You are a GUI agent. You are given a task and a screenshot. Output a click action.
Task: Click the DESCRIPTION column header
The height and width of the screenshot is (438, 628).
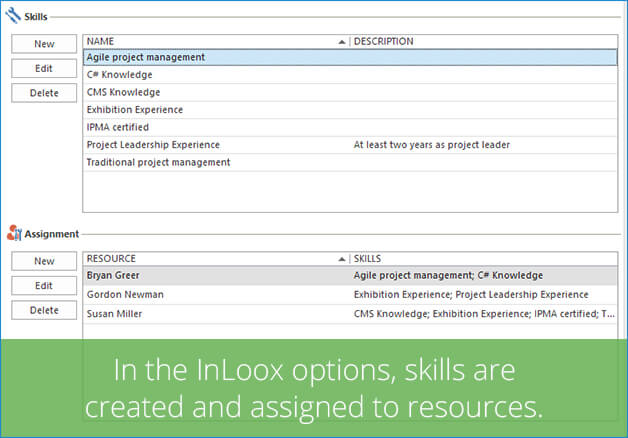click(484, 42)
